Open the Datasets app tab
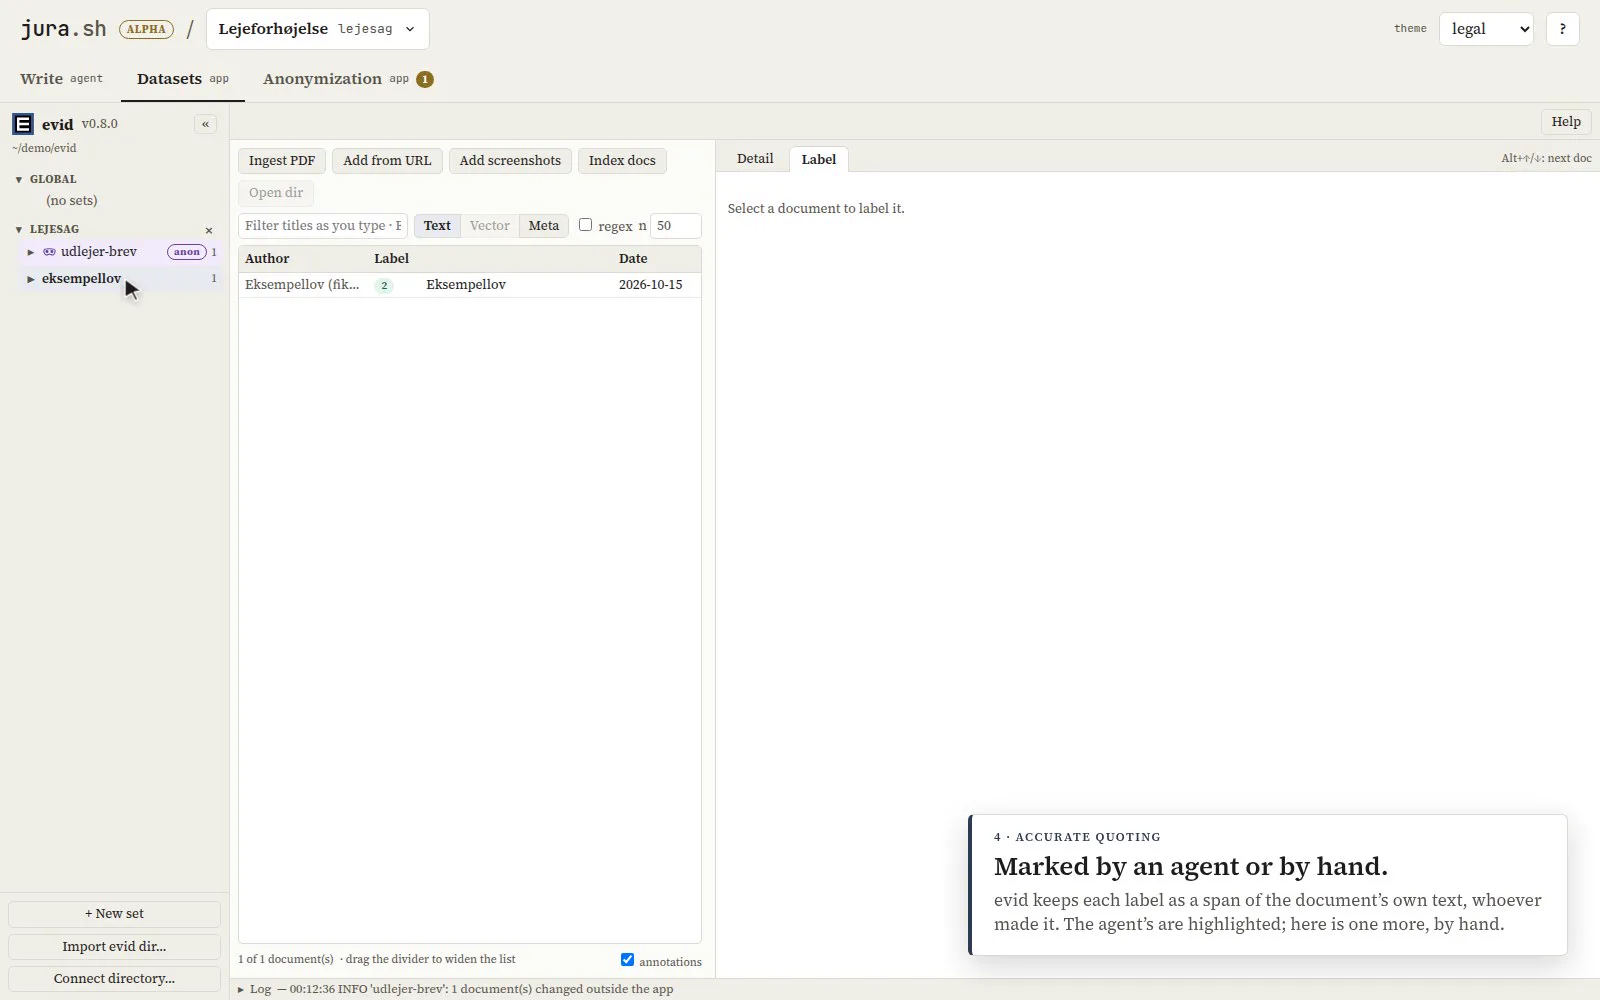 [183, 79]
